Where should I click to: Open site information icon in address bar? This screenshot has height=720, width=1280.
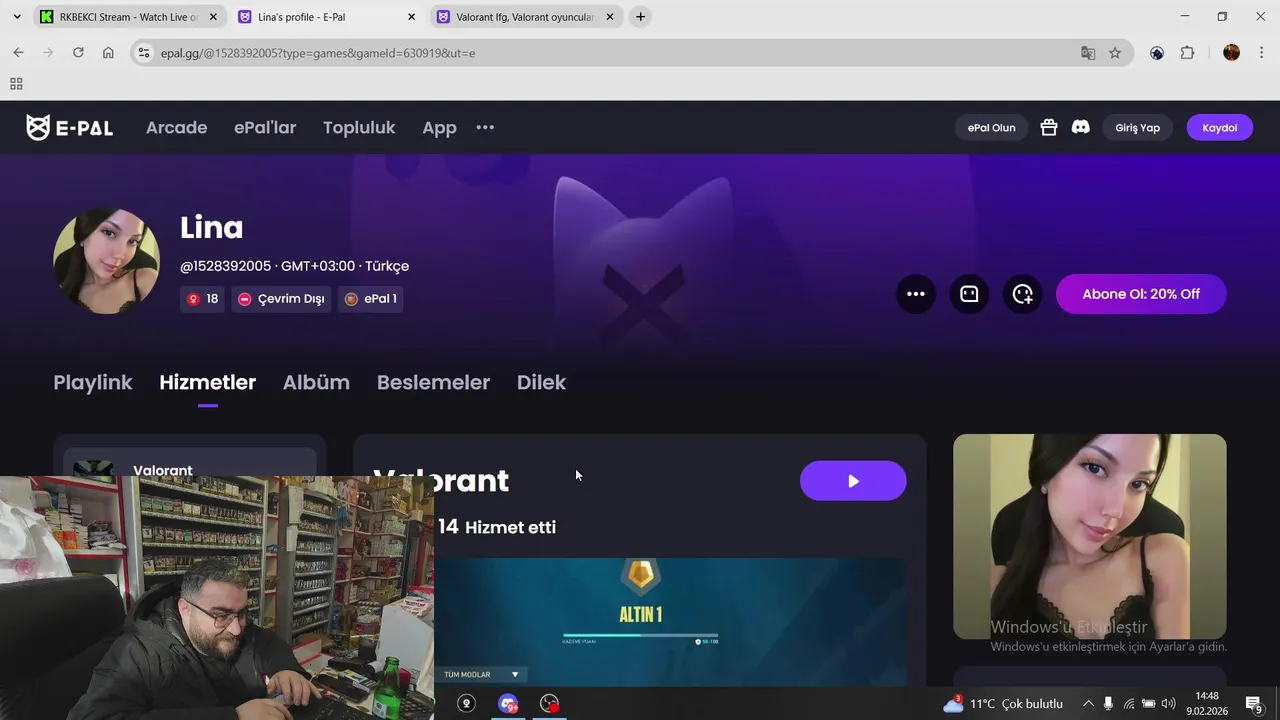(144, 53)
